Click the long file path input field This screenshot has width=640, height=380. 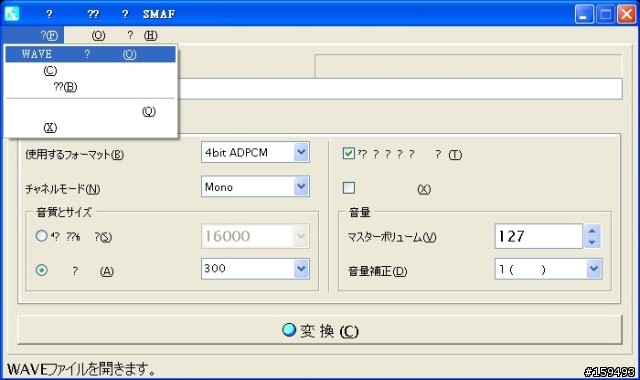point(400,89)
